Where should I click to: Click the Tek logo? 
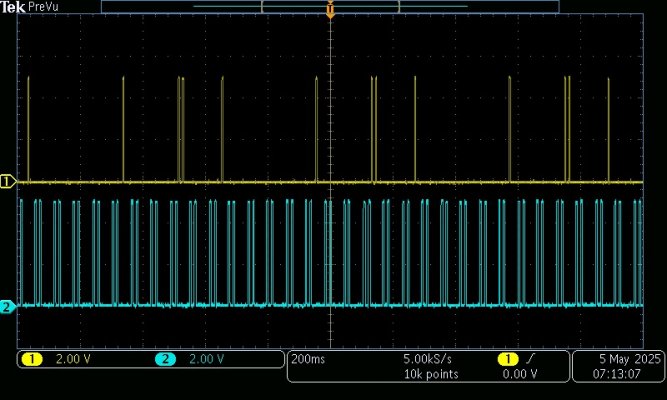12,7
